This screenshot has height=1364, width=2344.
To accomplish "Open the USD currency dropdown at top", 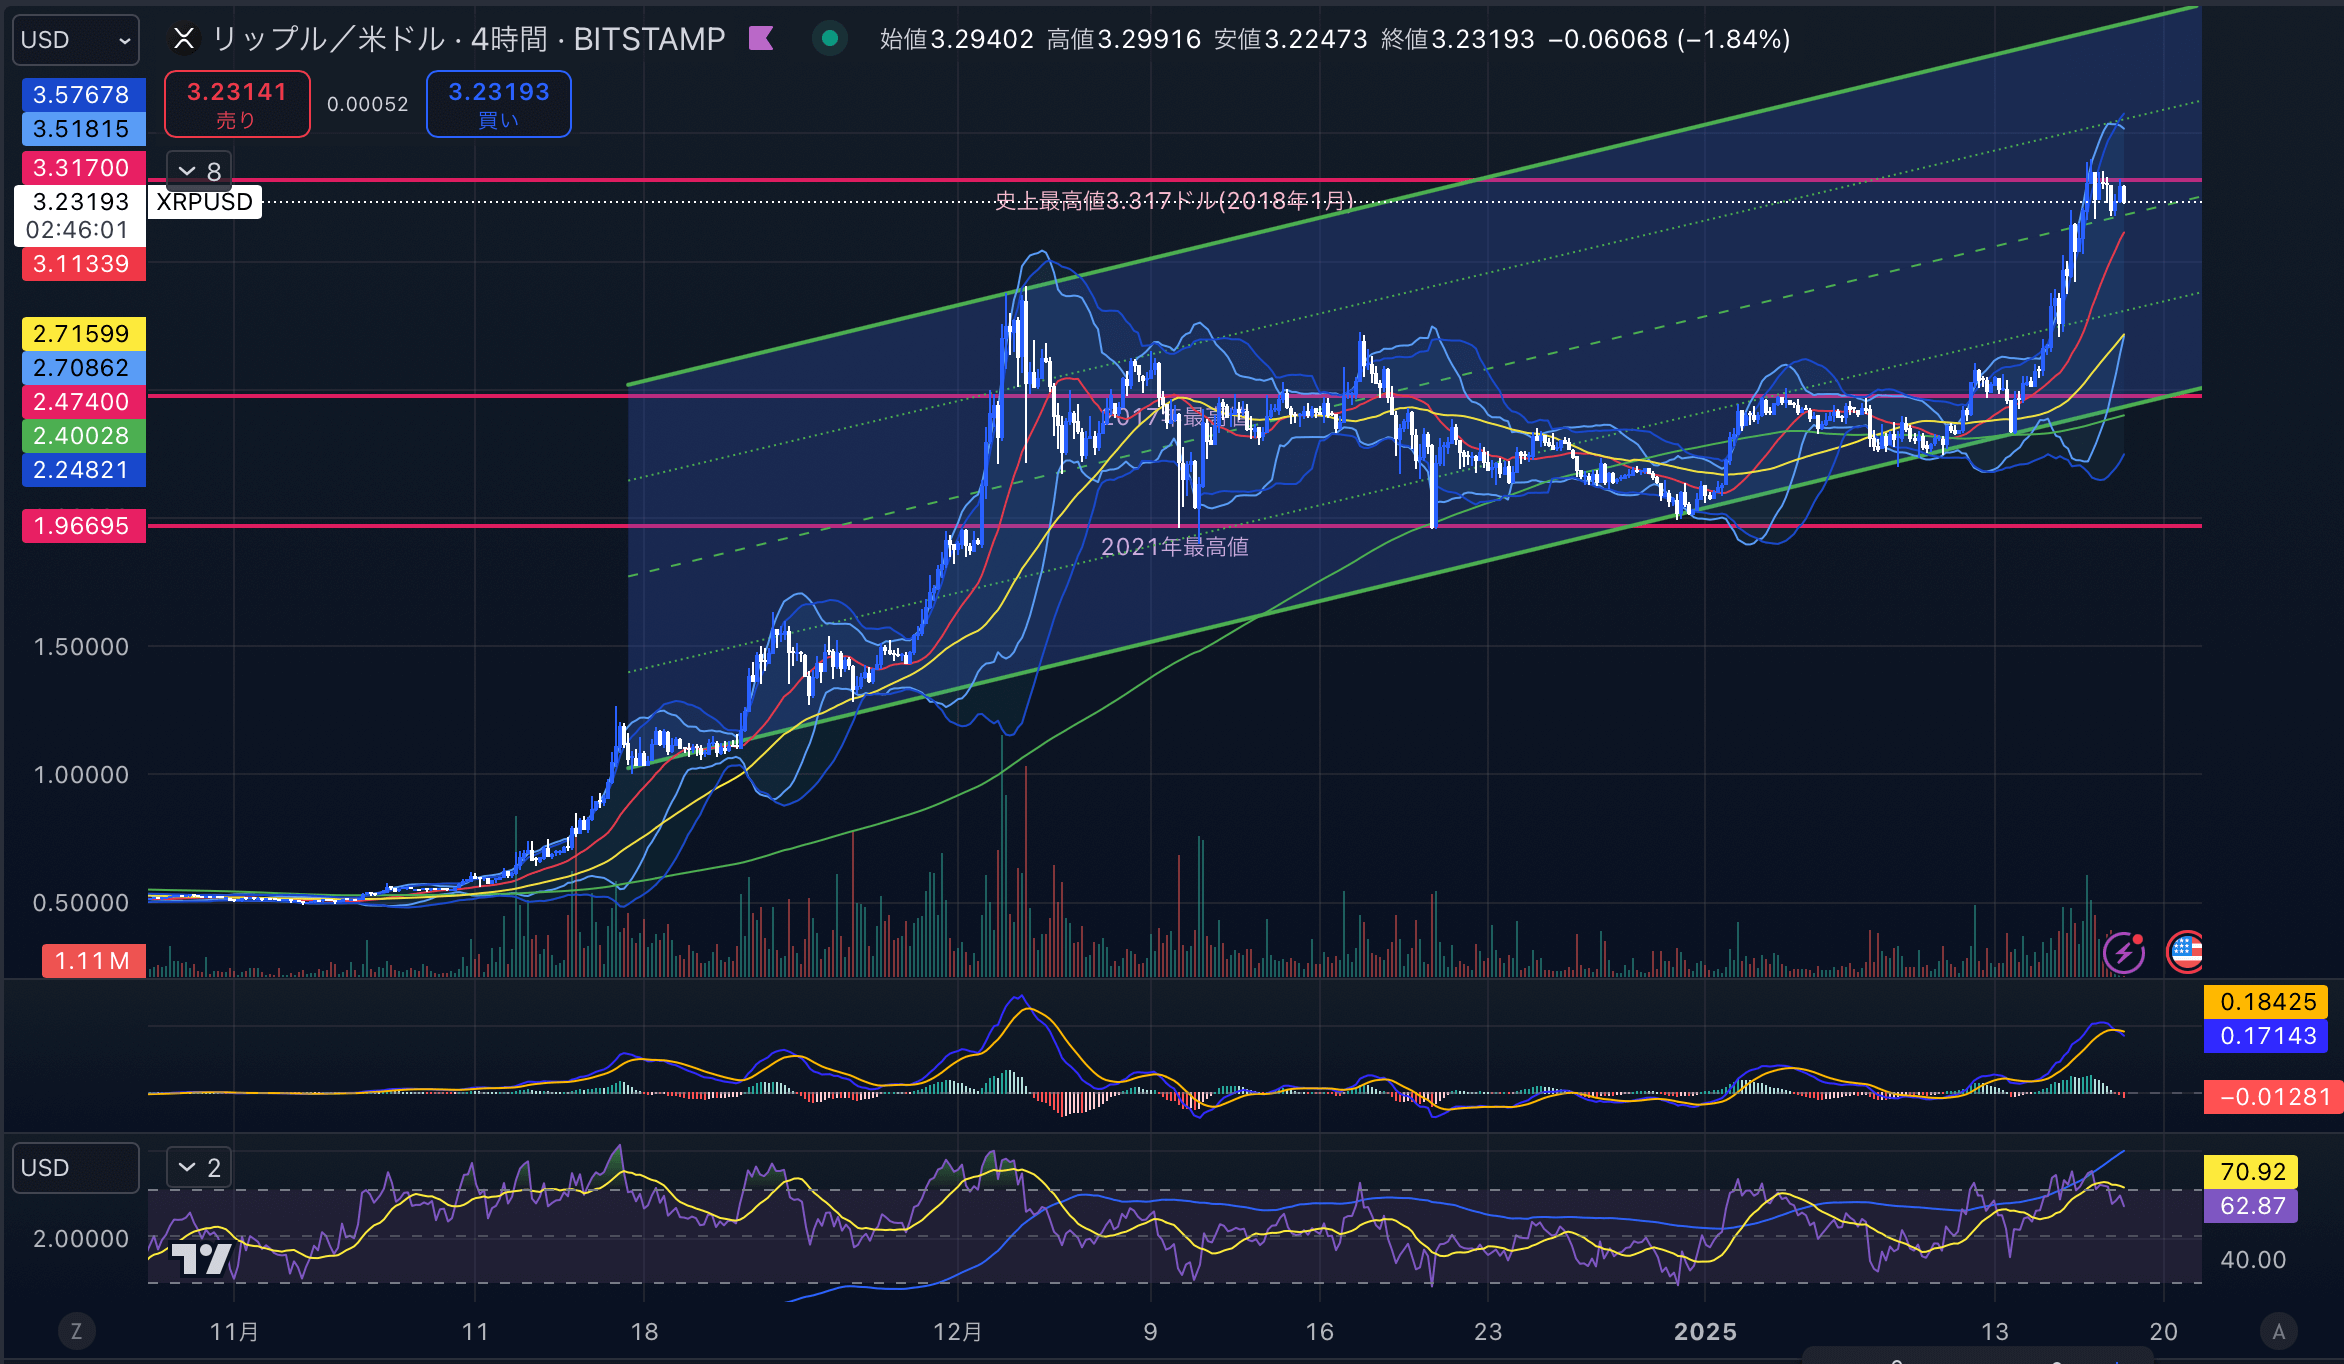I will (76, 40).
